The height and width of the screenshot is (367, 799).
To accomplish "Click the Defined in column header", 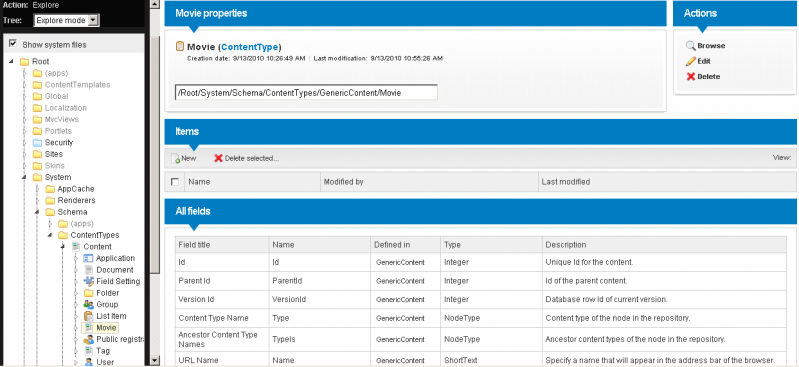I will [405, 245].
